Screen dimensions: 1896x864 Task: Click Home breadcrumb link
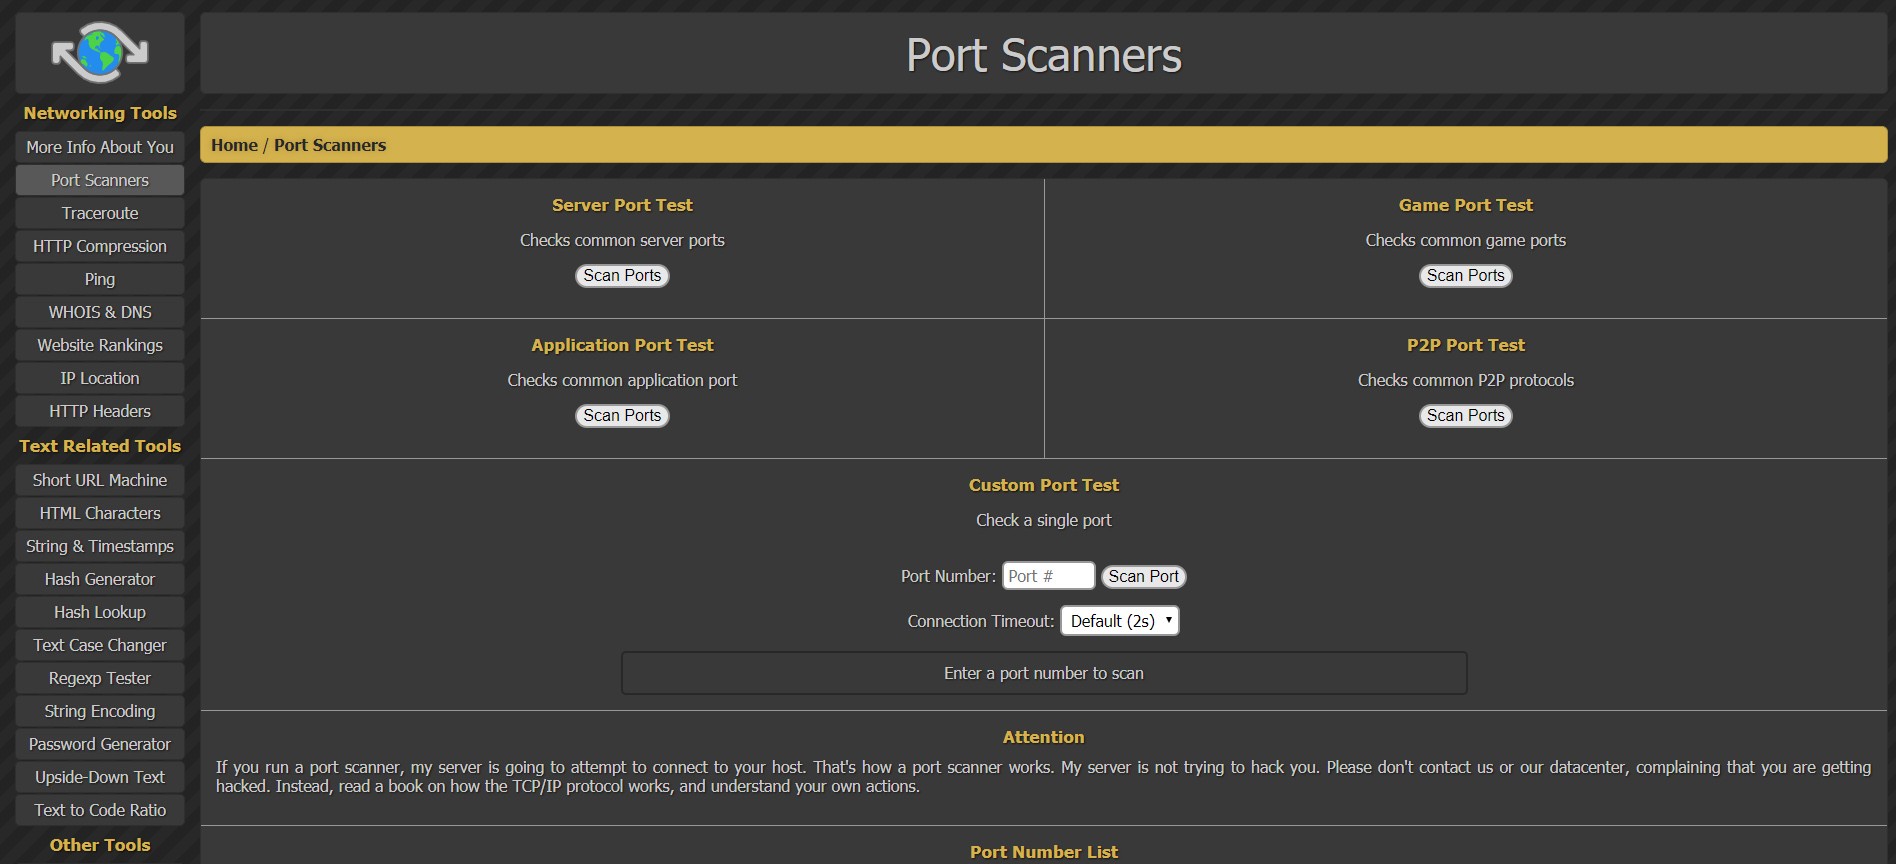point(234,145)
